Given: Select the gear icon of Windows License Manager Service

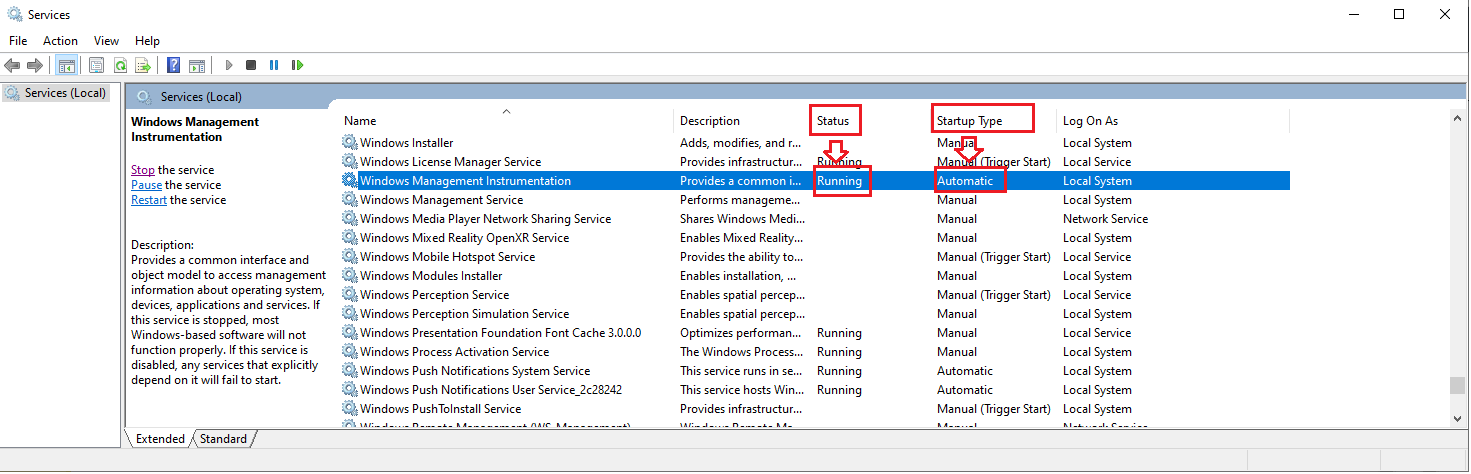Looking at the screenshot, I should coord(349,162).
